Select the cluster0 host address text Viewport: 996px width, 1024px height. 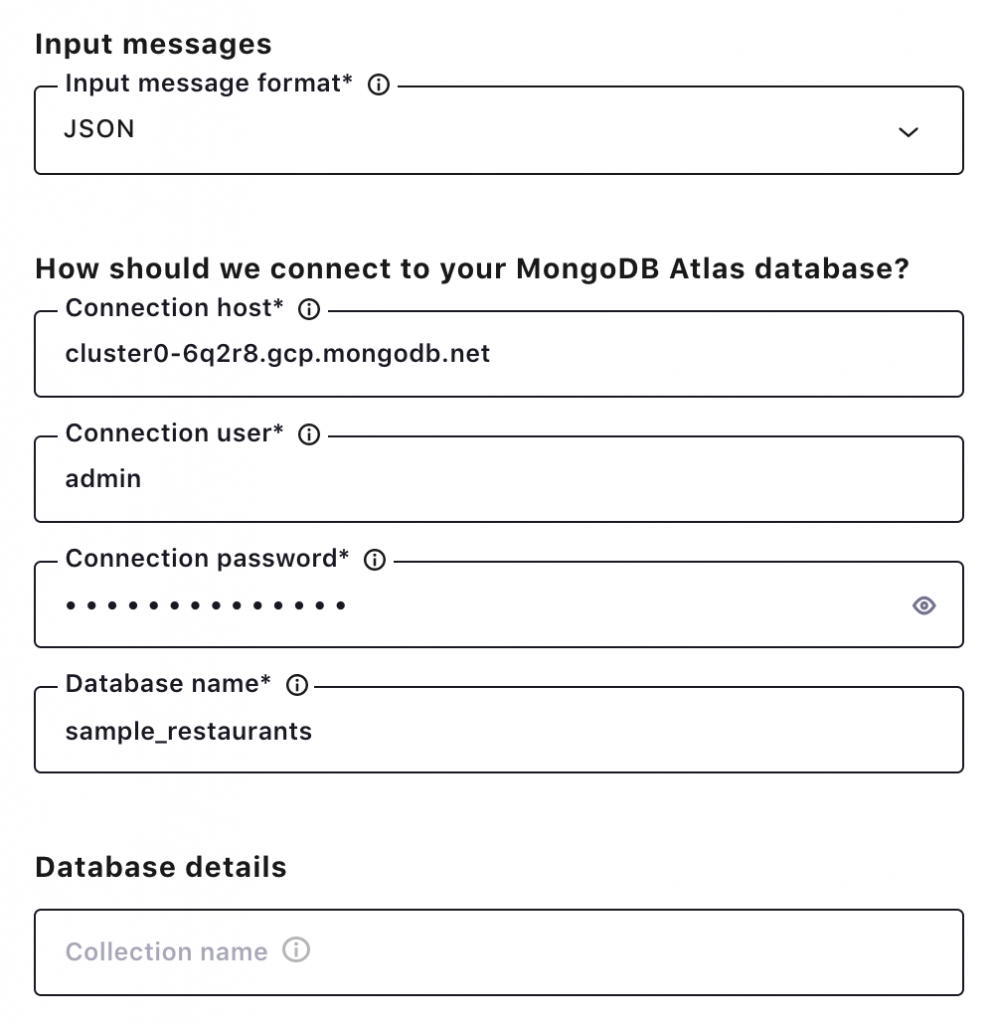coord(278,354)
